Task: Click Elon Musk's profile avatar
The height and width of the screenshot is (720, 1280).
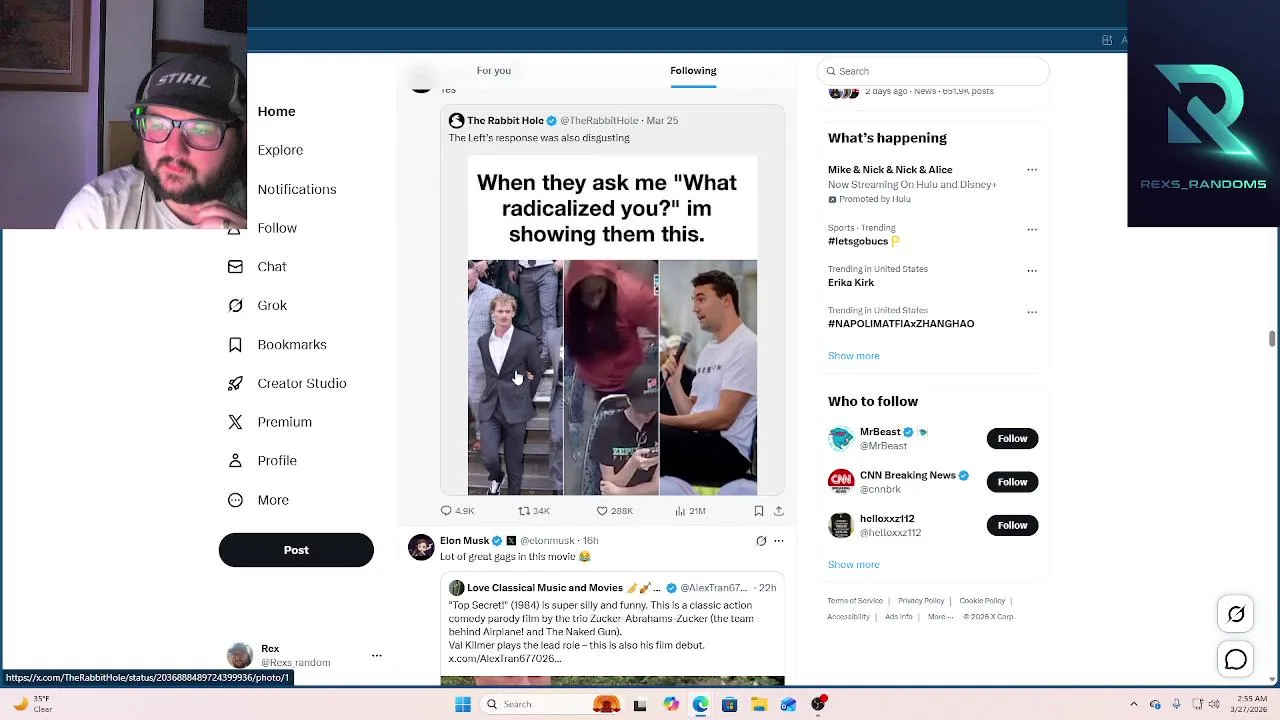Action: (x=421, y=547)
